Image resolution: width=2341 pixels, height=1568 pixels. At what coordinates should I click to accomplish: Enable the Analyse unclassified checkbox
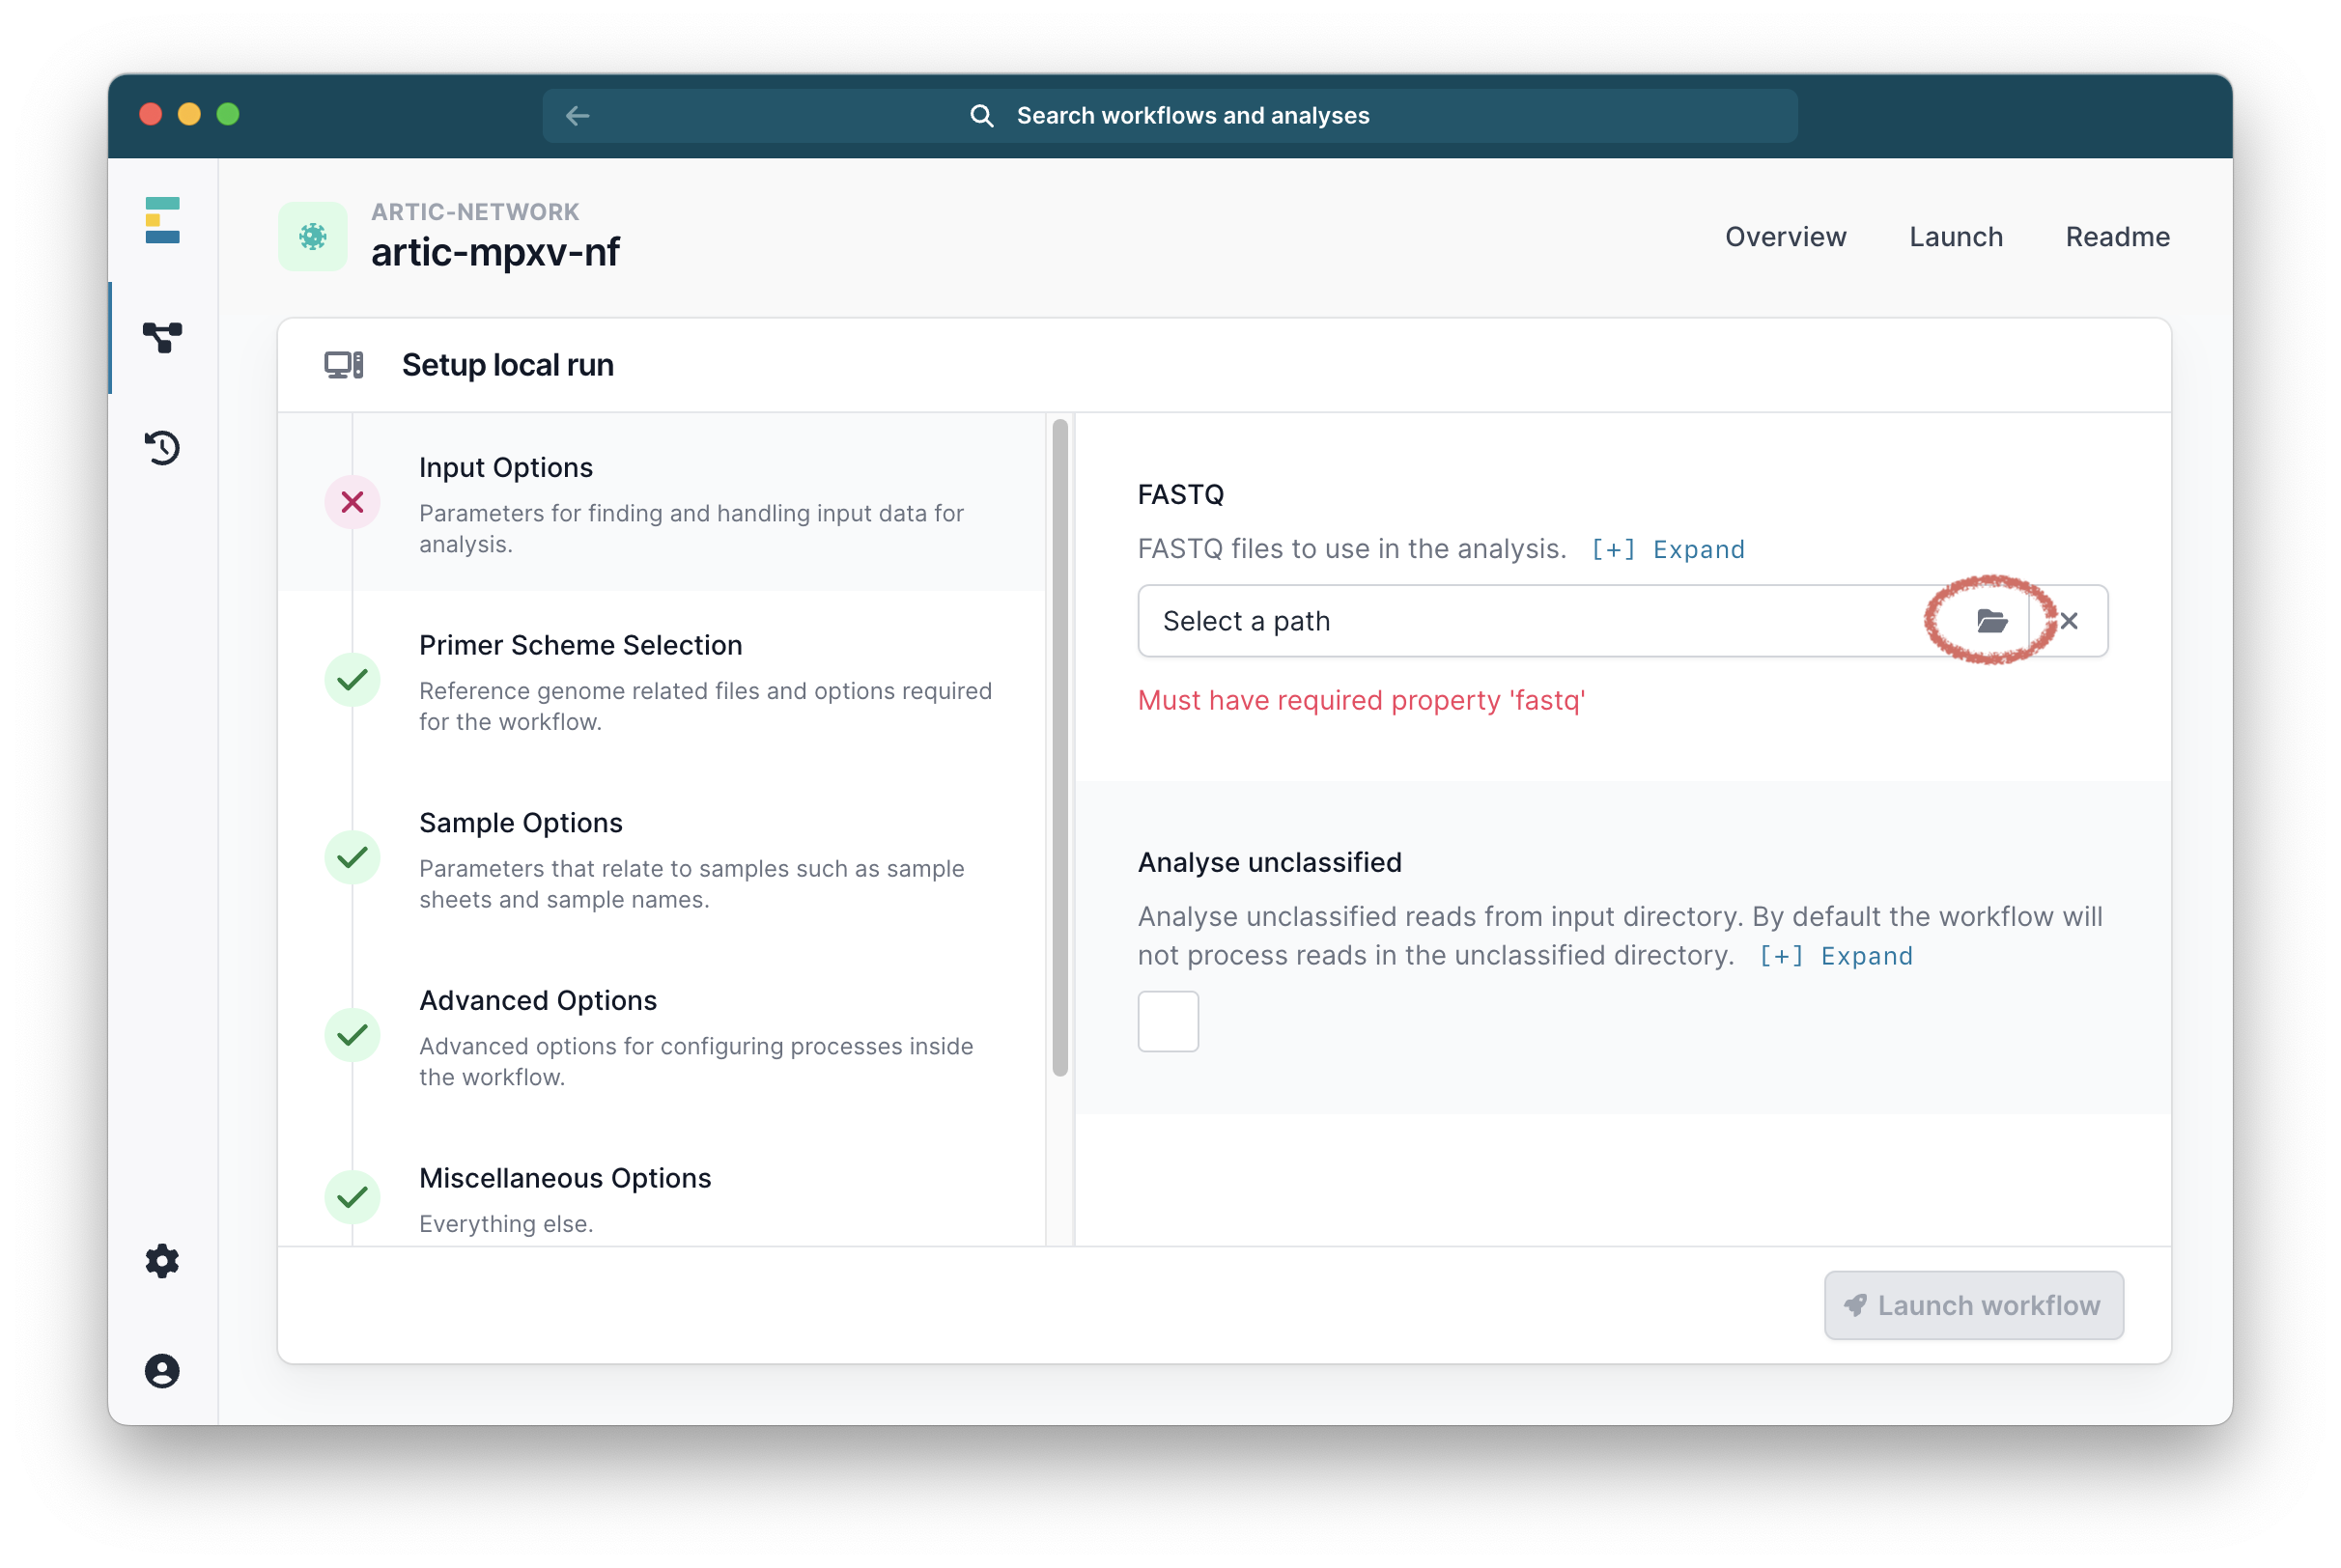click(x=1167, y=1021)
